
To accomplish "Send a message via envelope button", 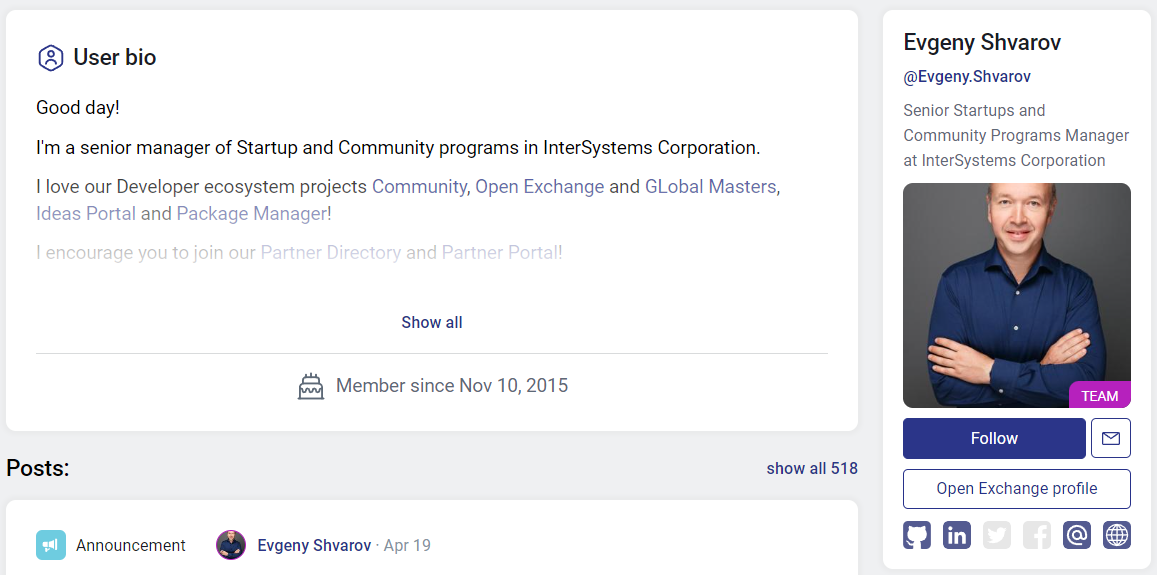I will (x=1111, y=438).
